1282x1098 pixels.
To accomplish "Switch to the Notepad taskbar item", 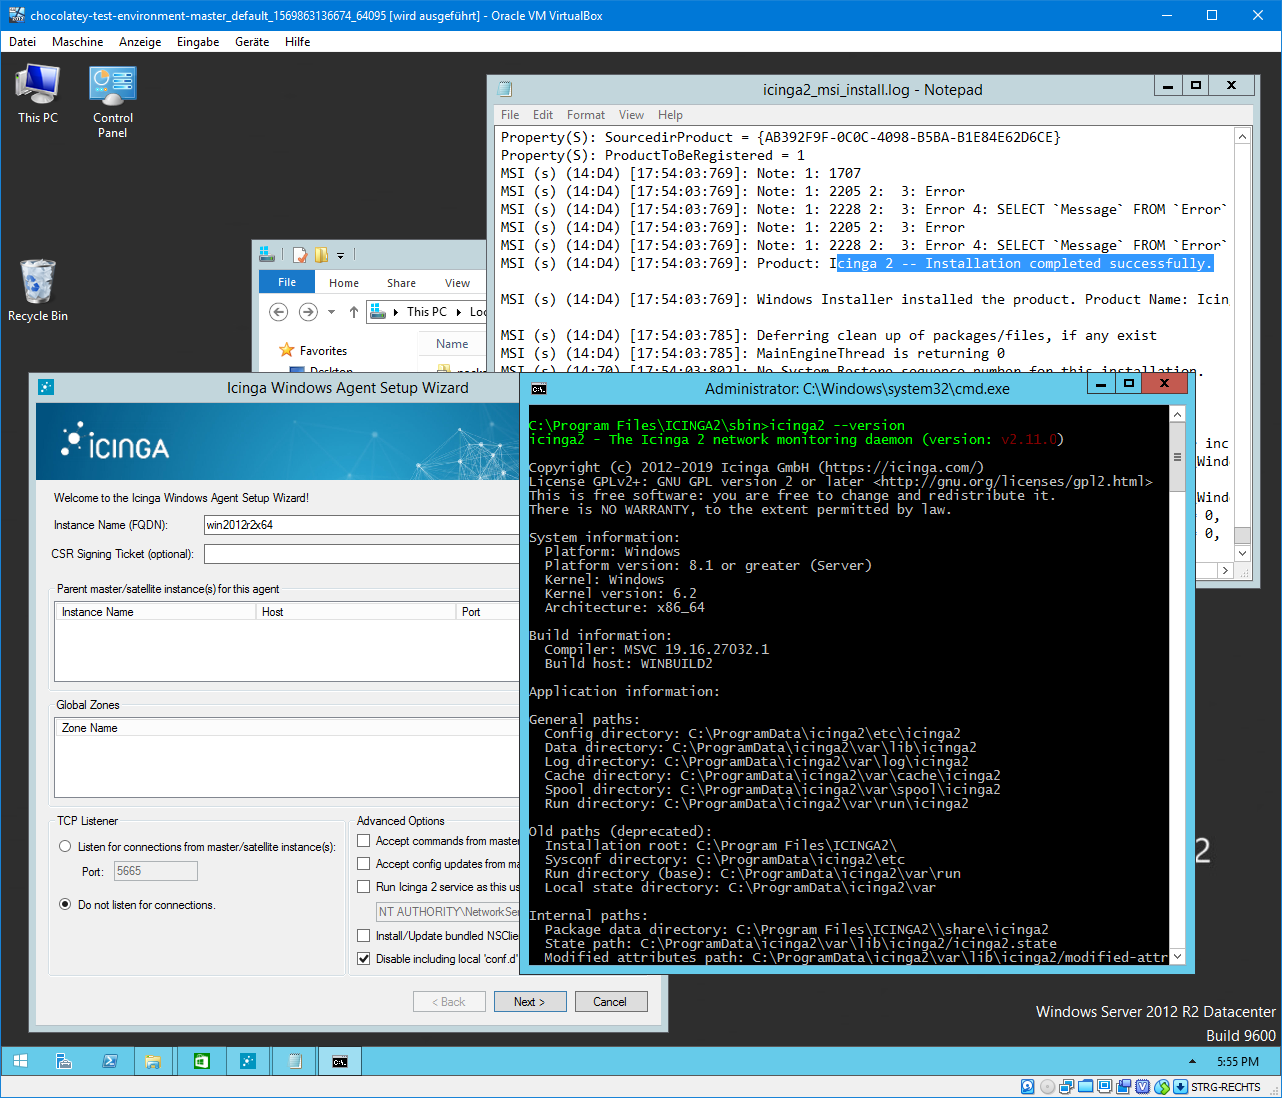I will pyautogui.click(x=294, y=1061).
